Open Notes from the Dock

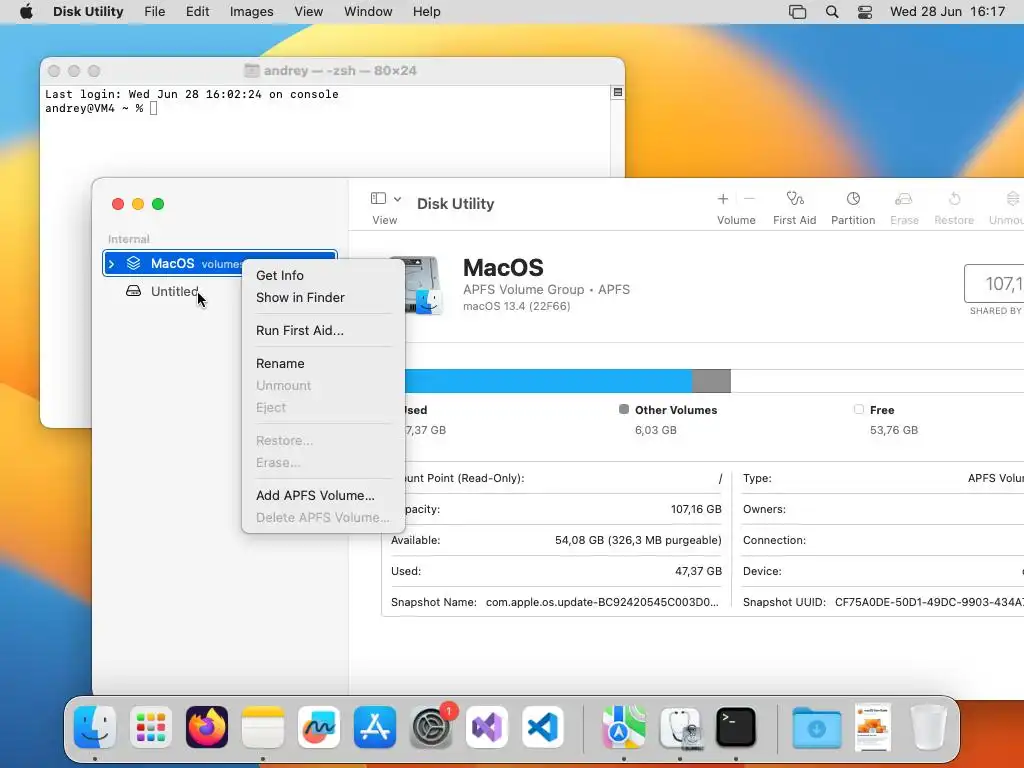[x=263, y=727]
